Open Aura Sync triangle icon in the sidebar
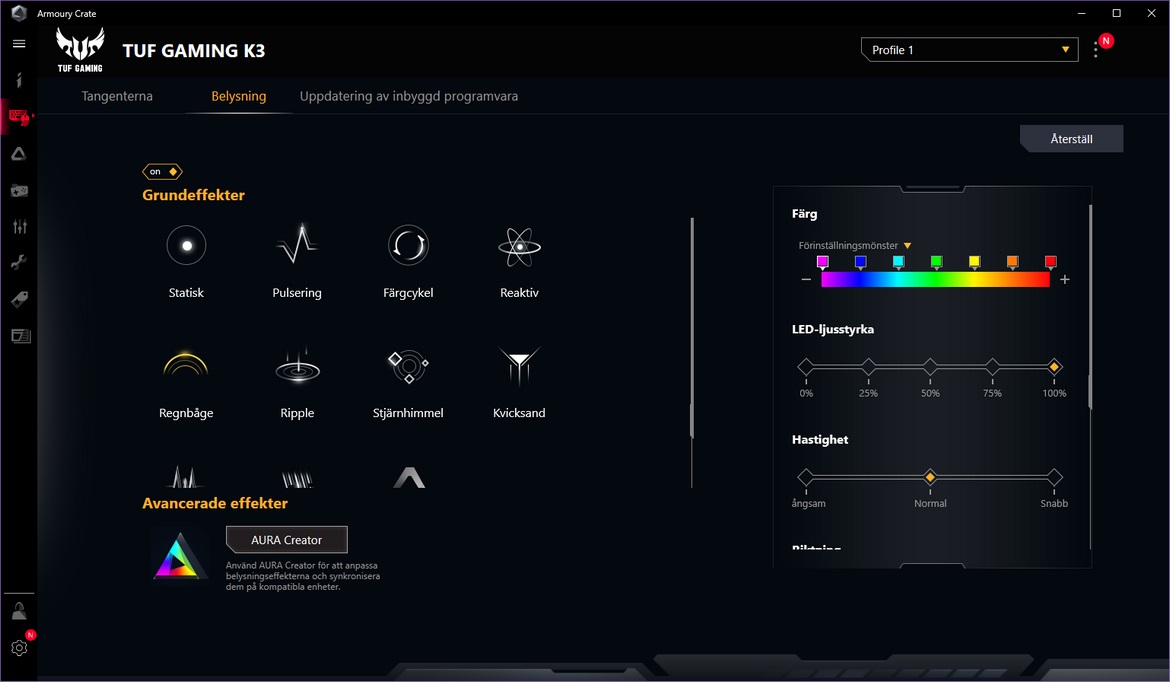This screenshot has height=682, width=1170. (19, 154)
